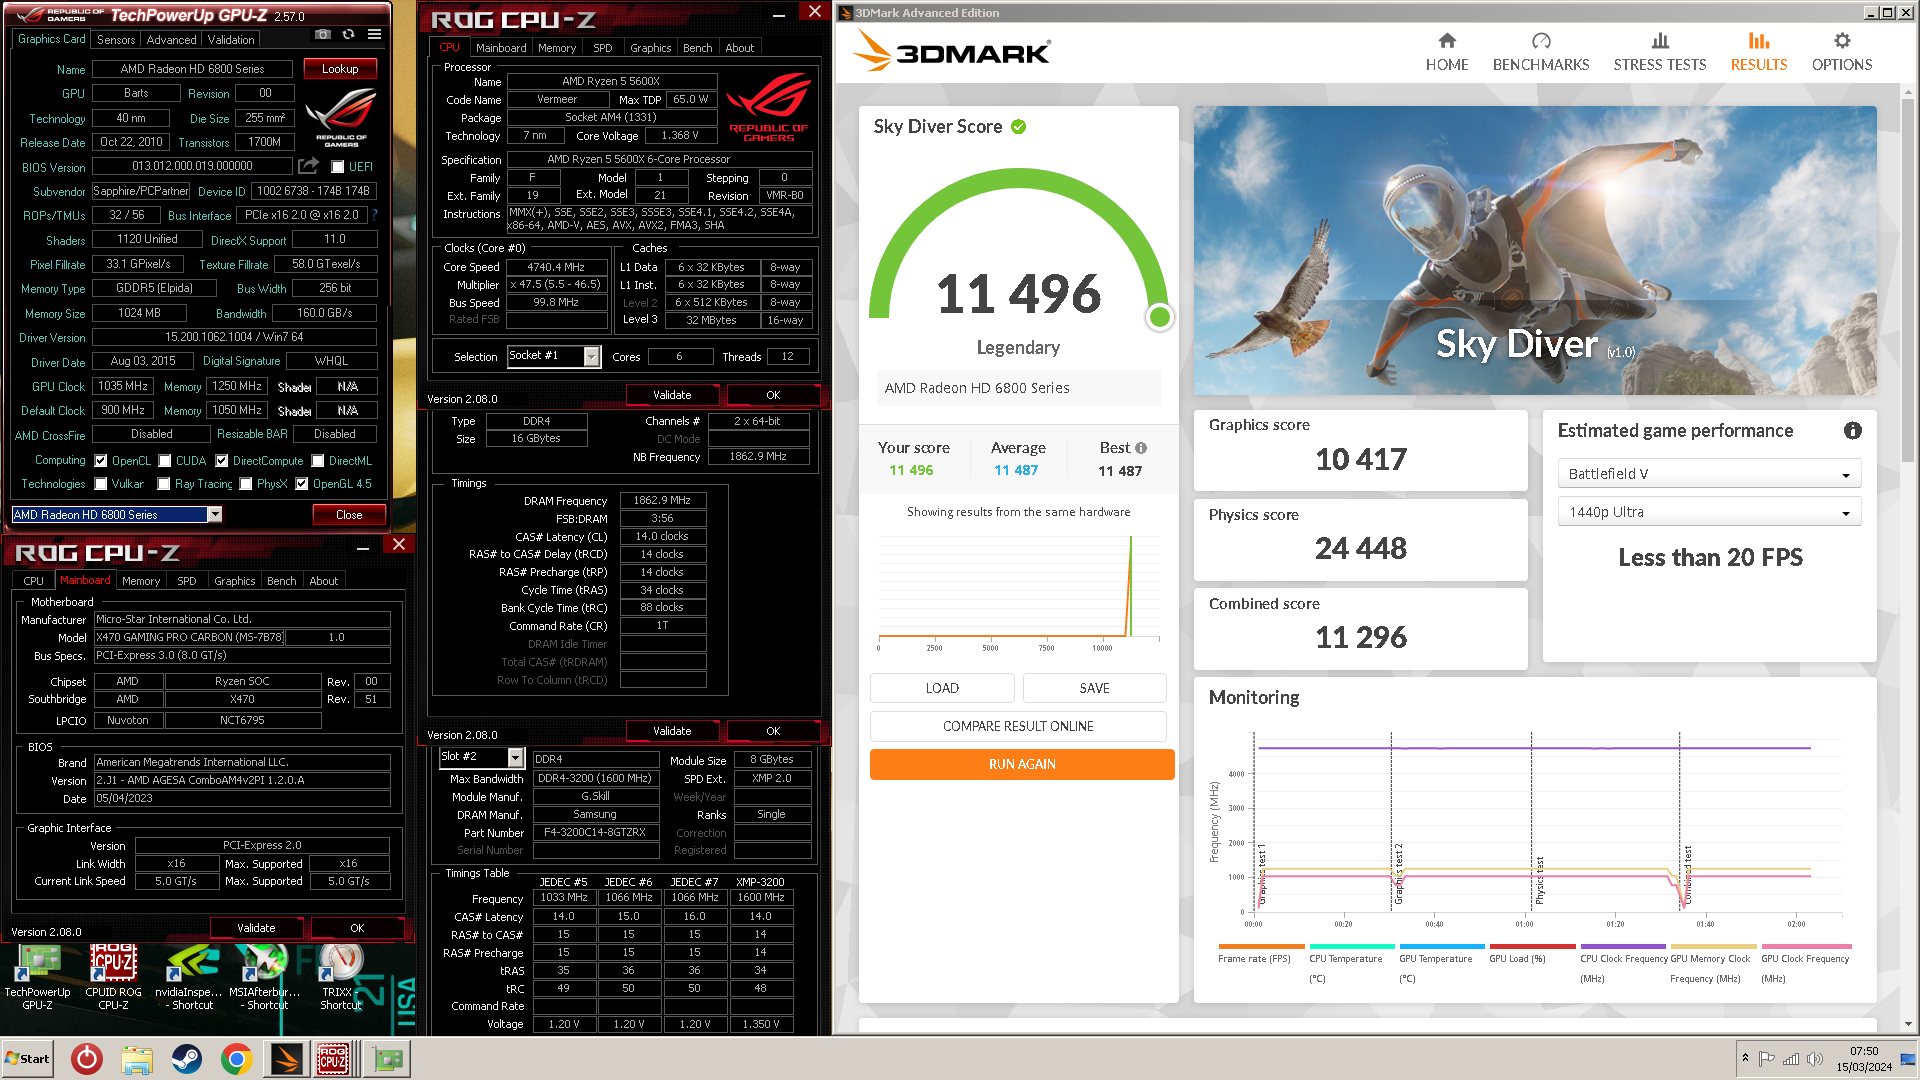Switch to GPU-Z taskbar button
Screen dimensions: 1920x1080
click(x=388, y=1058)
